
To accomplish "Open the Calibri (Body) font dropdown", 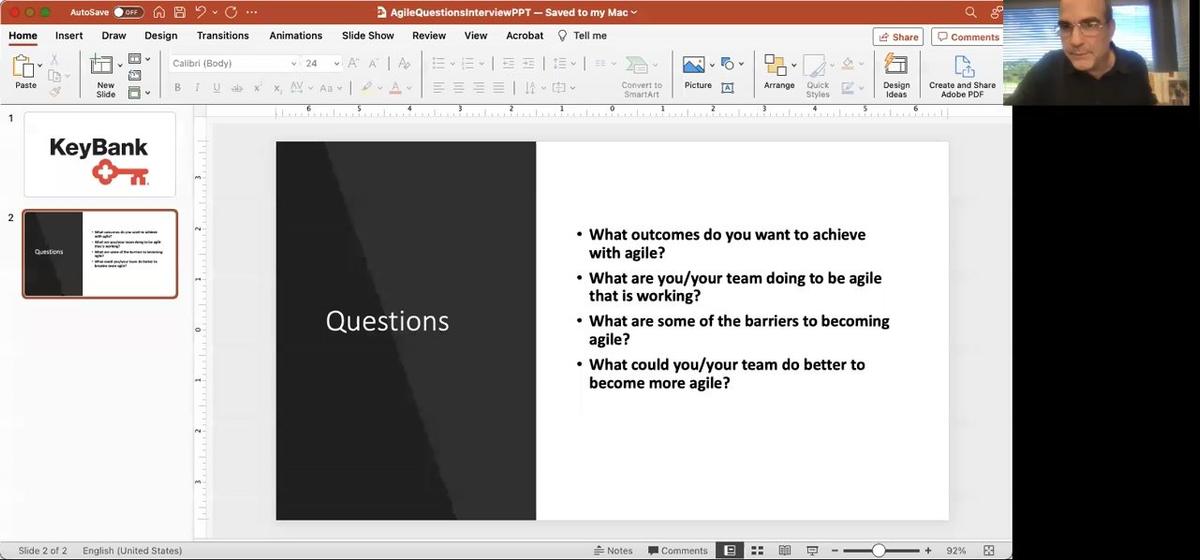I will [293, 63].
